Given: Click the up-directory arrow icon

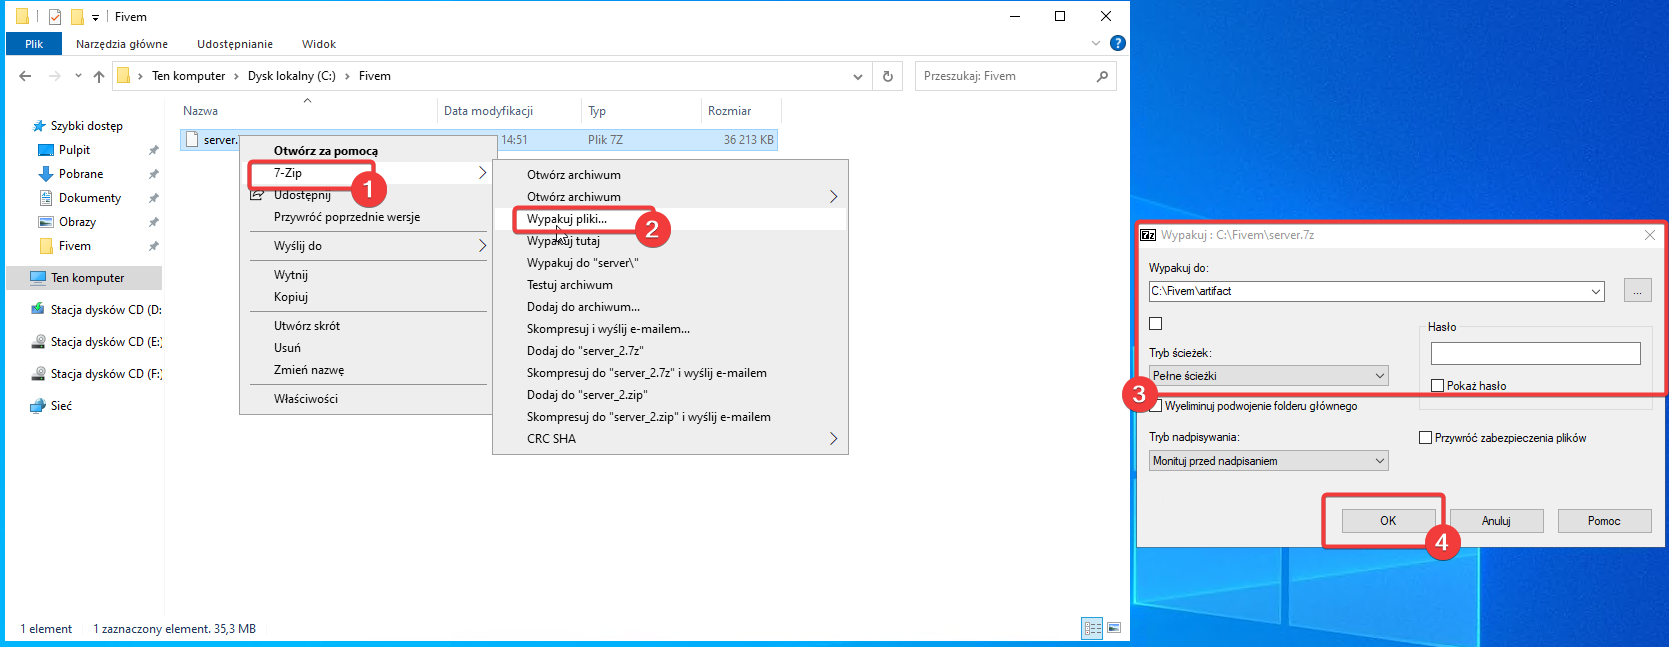Looking at the screenshot, I should click(99, 76).
